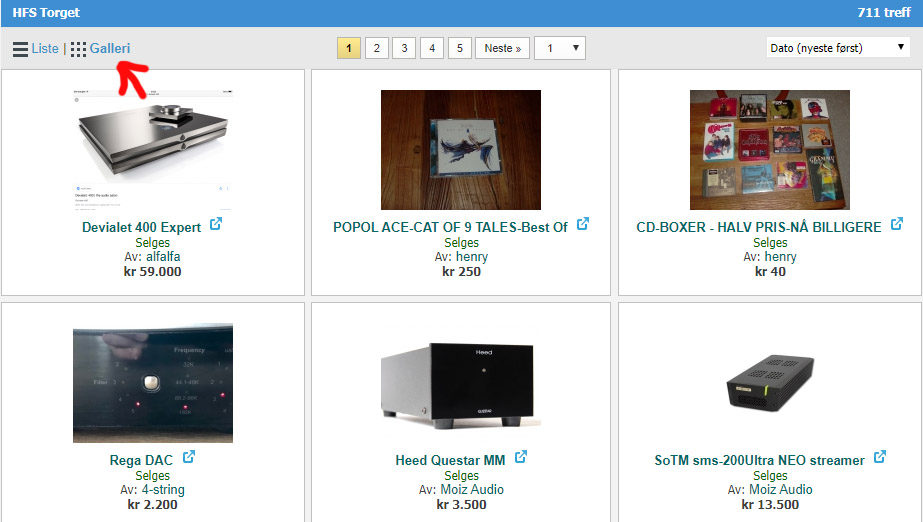This screenshot has height=522, width=923.
Task: Click the Neste » next page button
Action: point(503,48)
